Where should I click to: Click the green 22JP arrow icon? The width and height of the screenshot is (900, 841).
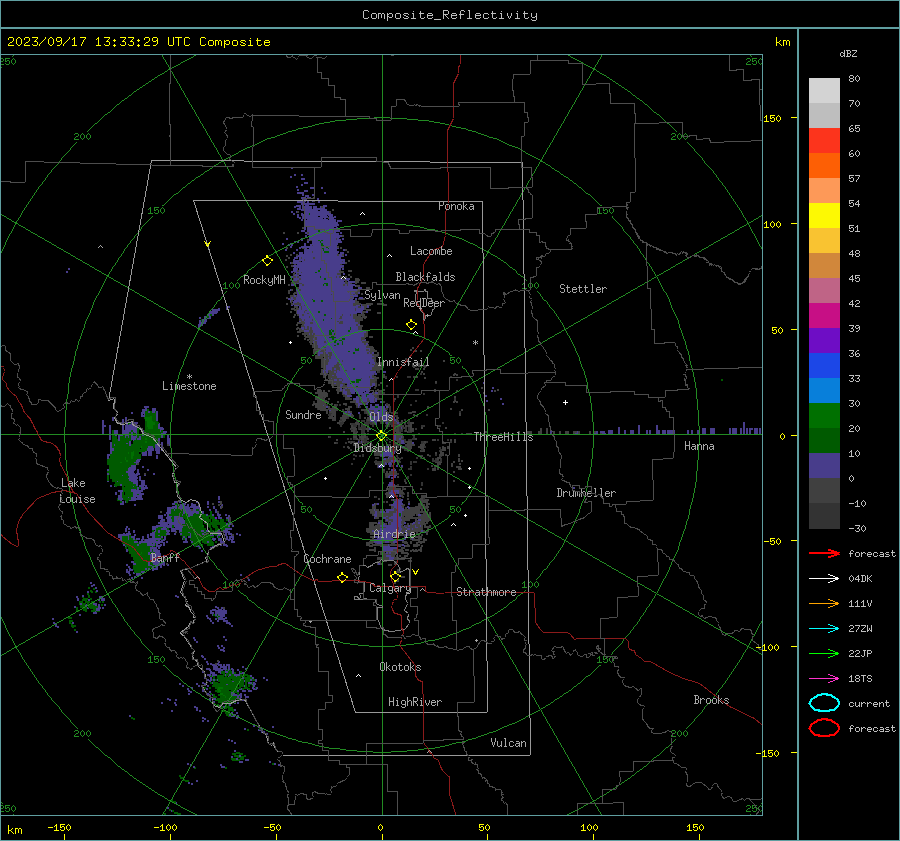824,653
